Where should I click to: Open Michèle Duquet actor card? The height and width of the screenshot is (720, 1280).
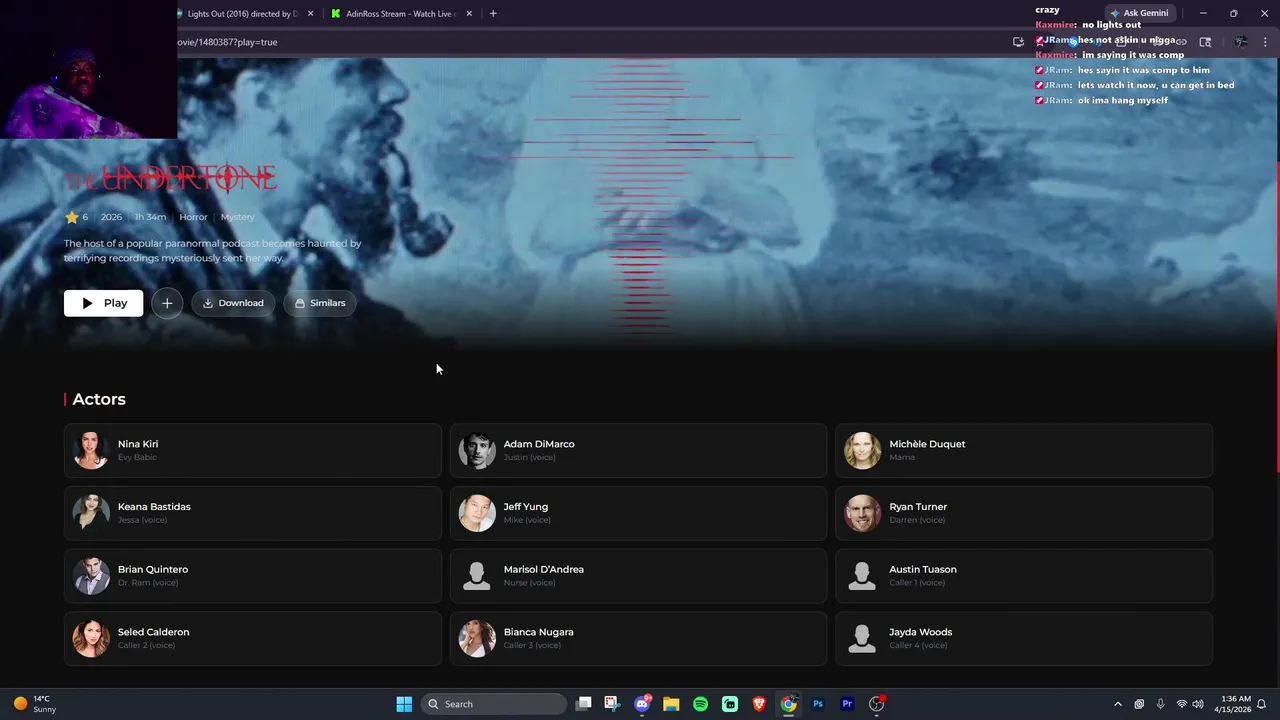[x=1024, y=450]
